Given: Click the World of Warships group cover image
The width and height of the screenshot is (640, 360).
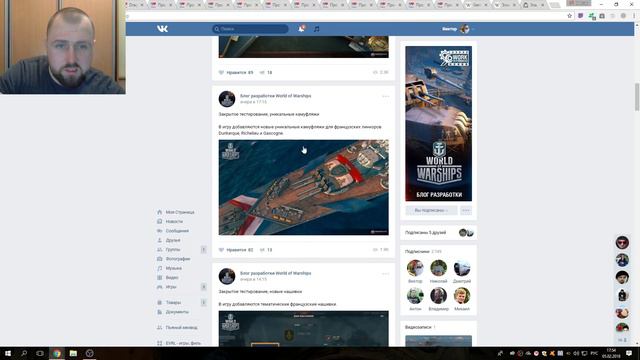Looking at the screenshot, I should [x=438, y=123].
